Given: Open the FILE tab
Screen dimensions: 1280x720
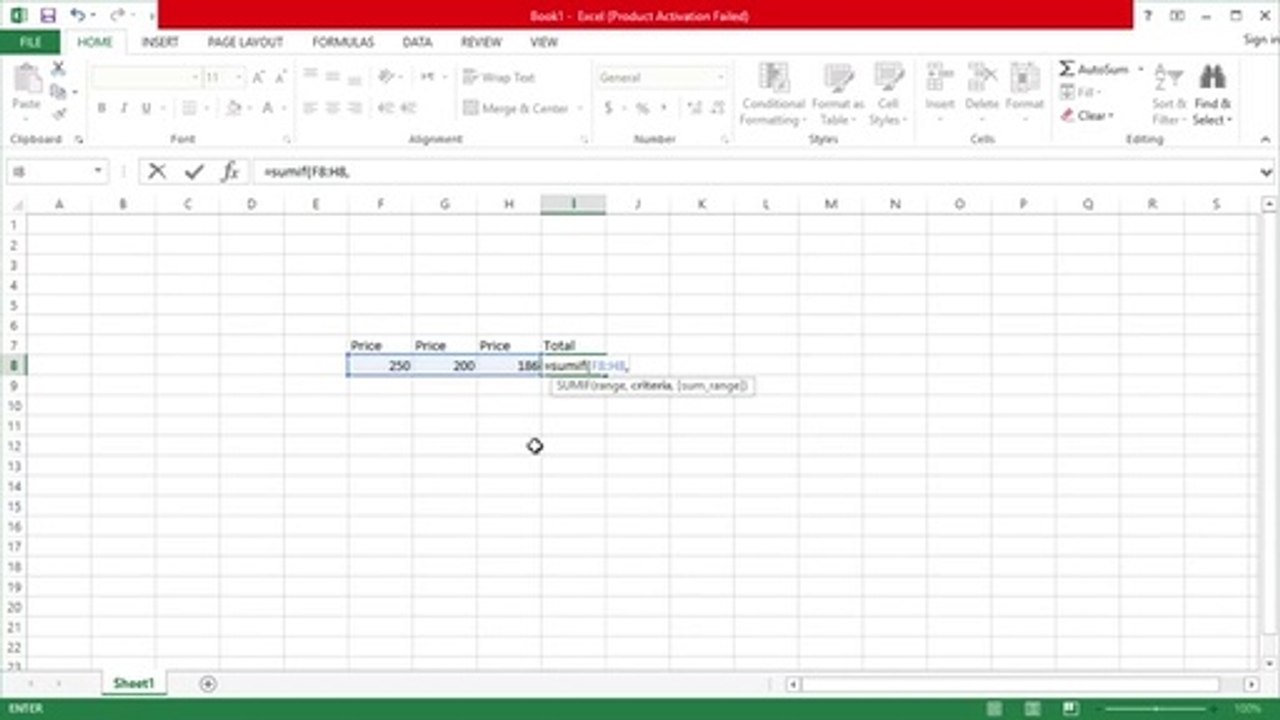Looking at the screenshot, I should [x=30, y=42].
